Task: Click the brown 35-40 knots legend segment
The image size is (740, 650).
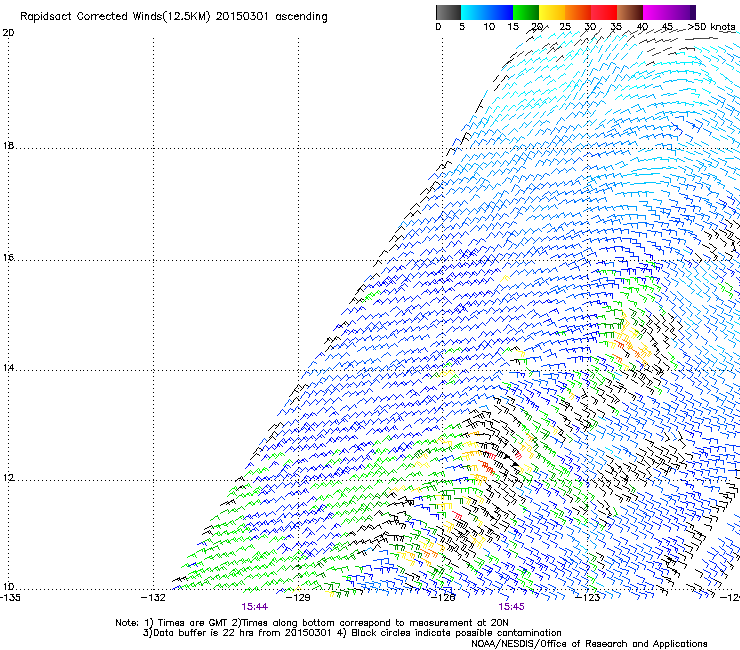Action: (630, 12)
